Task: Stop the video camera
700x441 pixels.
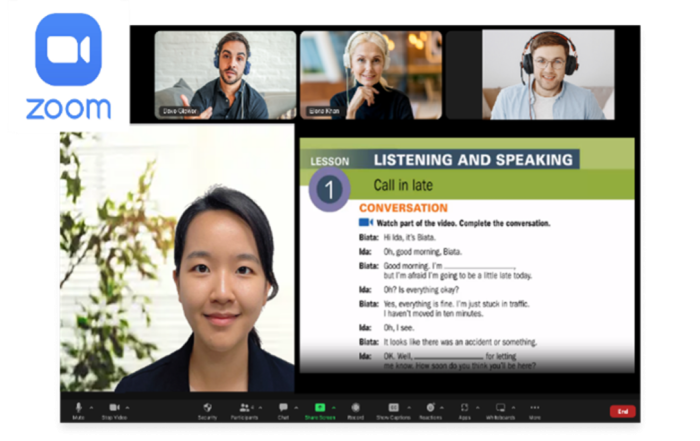Action: [x=114, y=411]
